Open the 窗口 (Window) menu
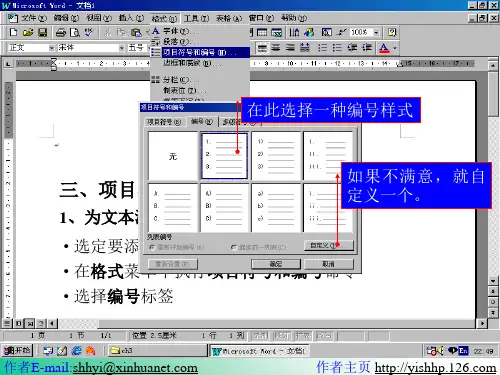The width and height of the screenshot is (500, 375). pos(261,18)
